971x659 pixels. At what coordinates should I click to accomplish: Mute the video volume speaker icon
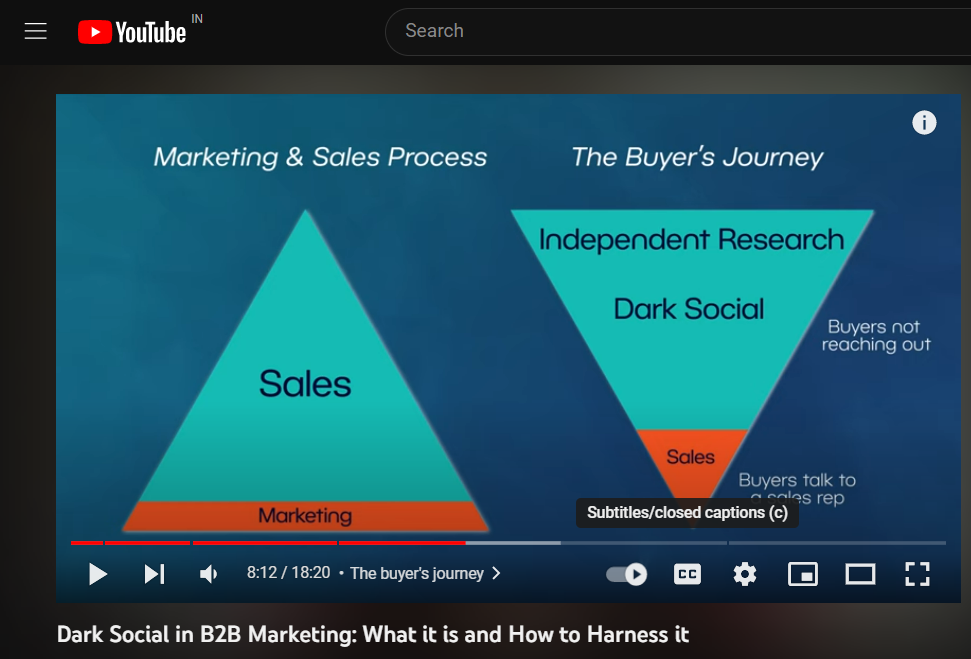point(209,574)
